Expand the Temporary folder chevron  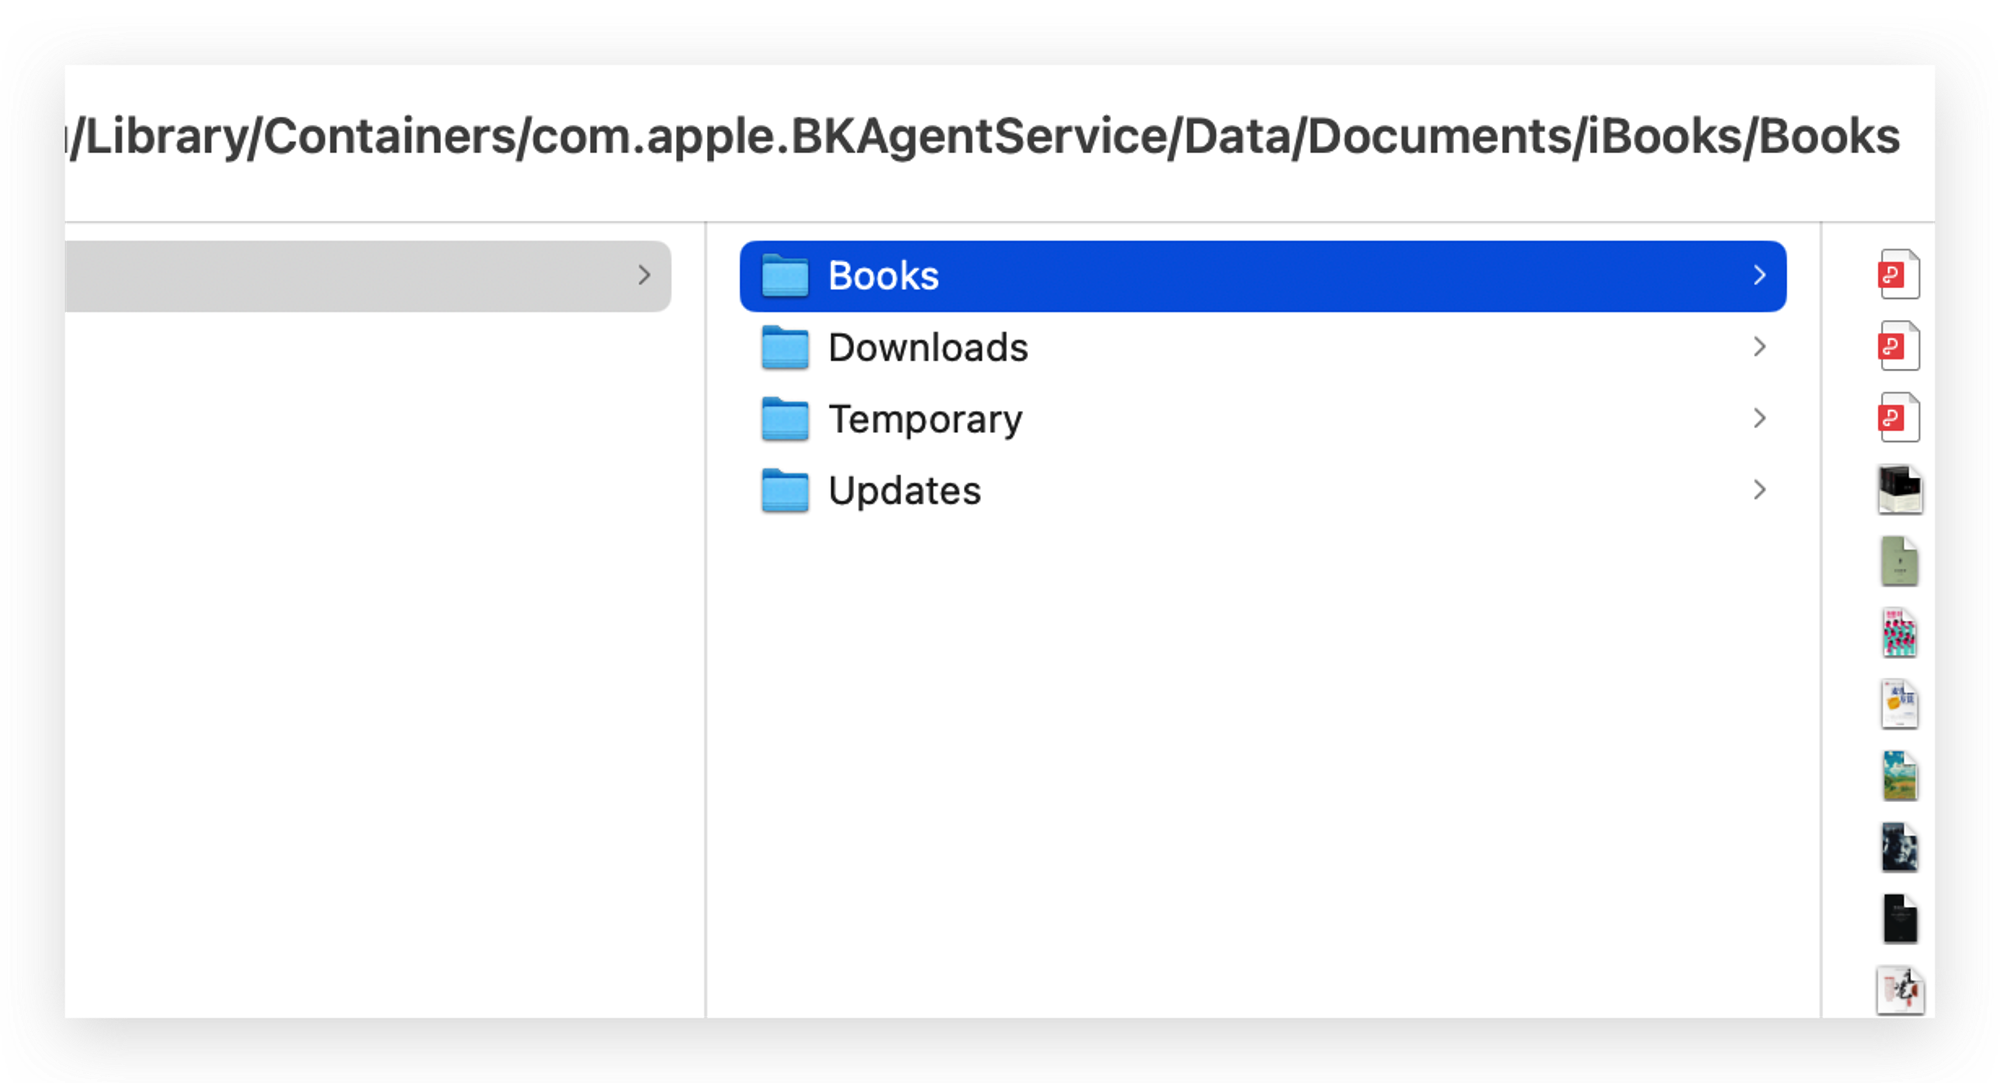(1759, 418)
